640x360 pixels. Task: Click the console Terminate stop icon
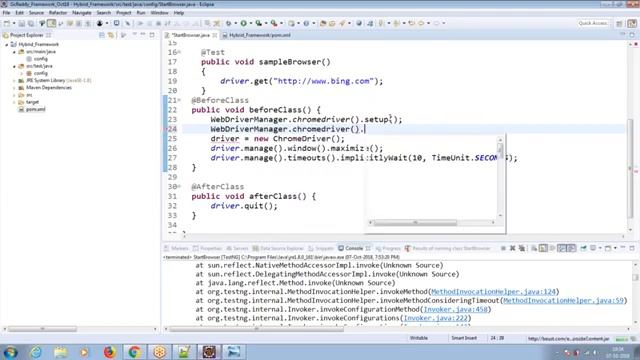click(x=503, y=248)
